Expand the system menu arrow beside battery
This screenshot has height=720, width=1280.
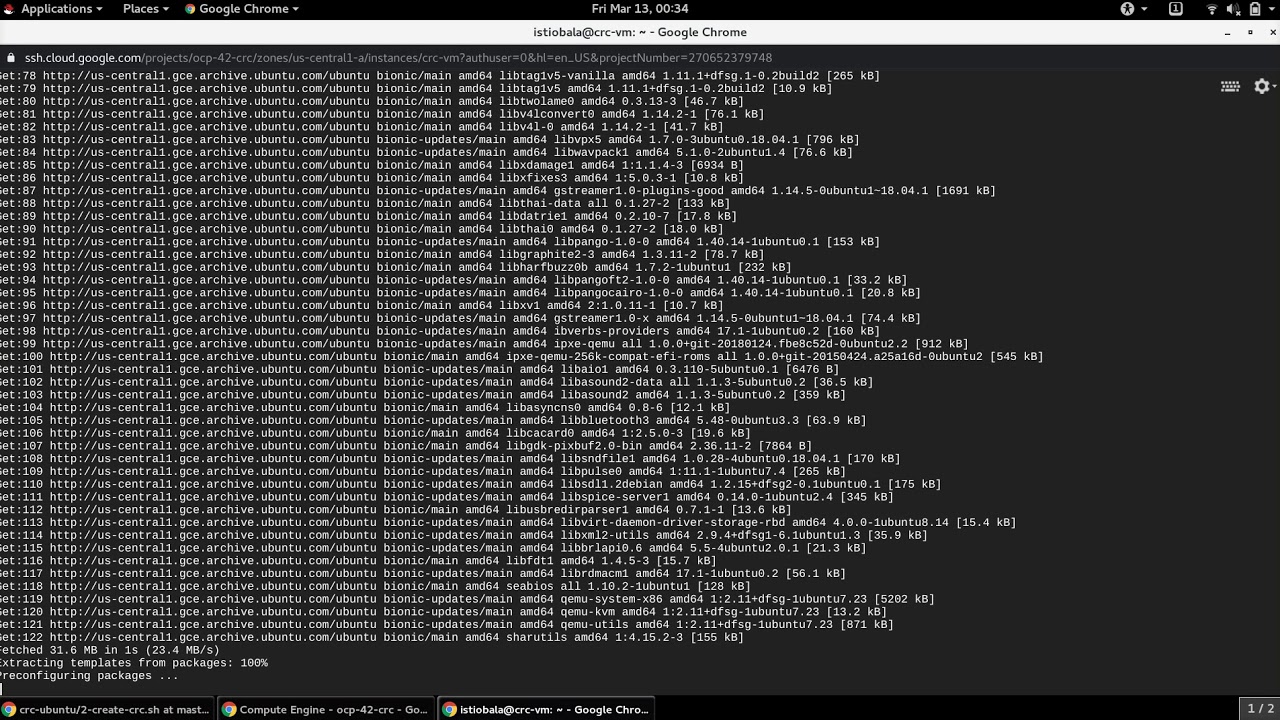pos(1271,9)
